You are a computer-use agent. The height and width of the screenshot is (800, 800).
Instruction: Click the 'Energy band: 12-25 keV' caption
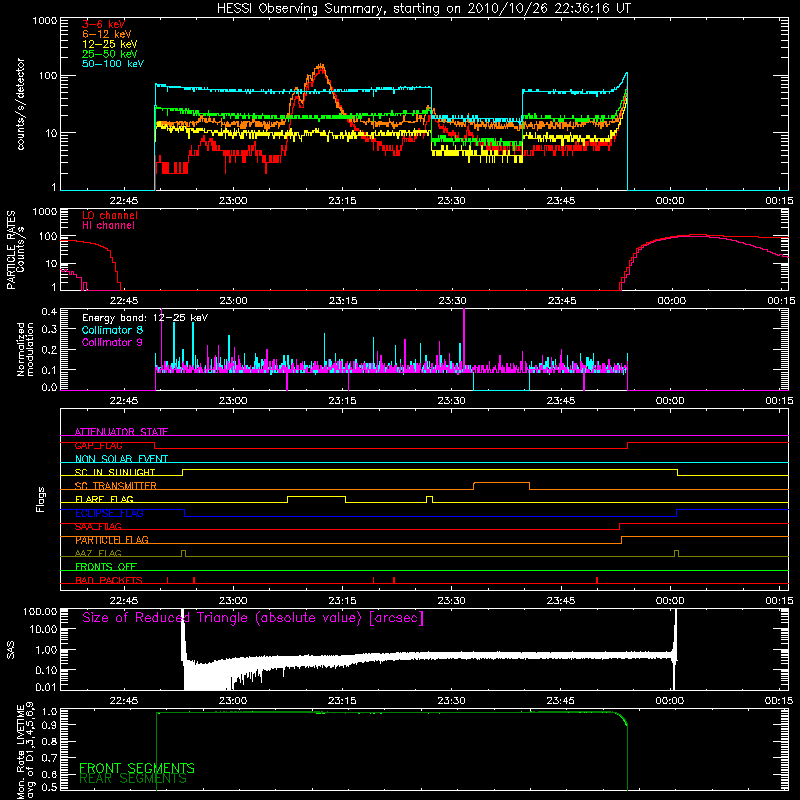coord(145,318)
